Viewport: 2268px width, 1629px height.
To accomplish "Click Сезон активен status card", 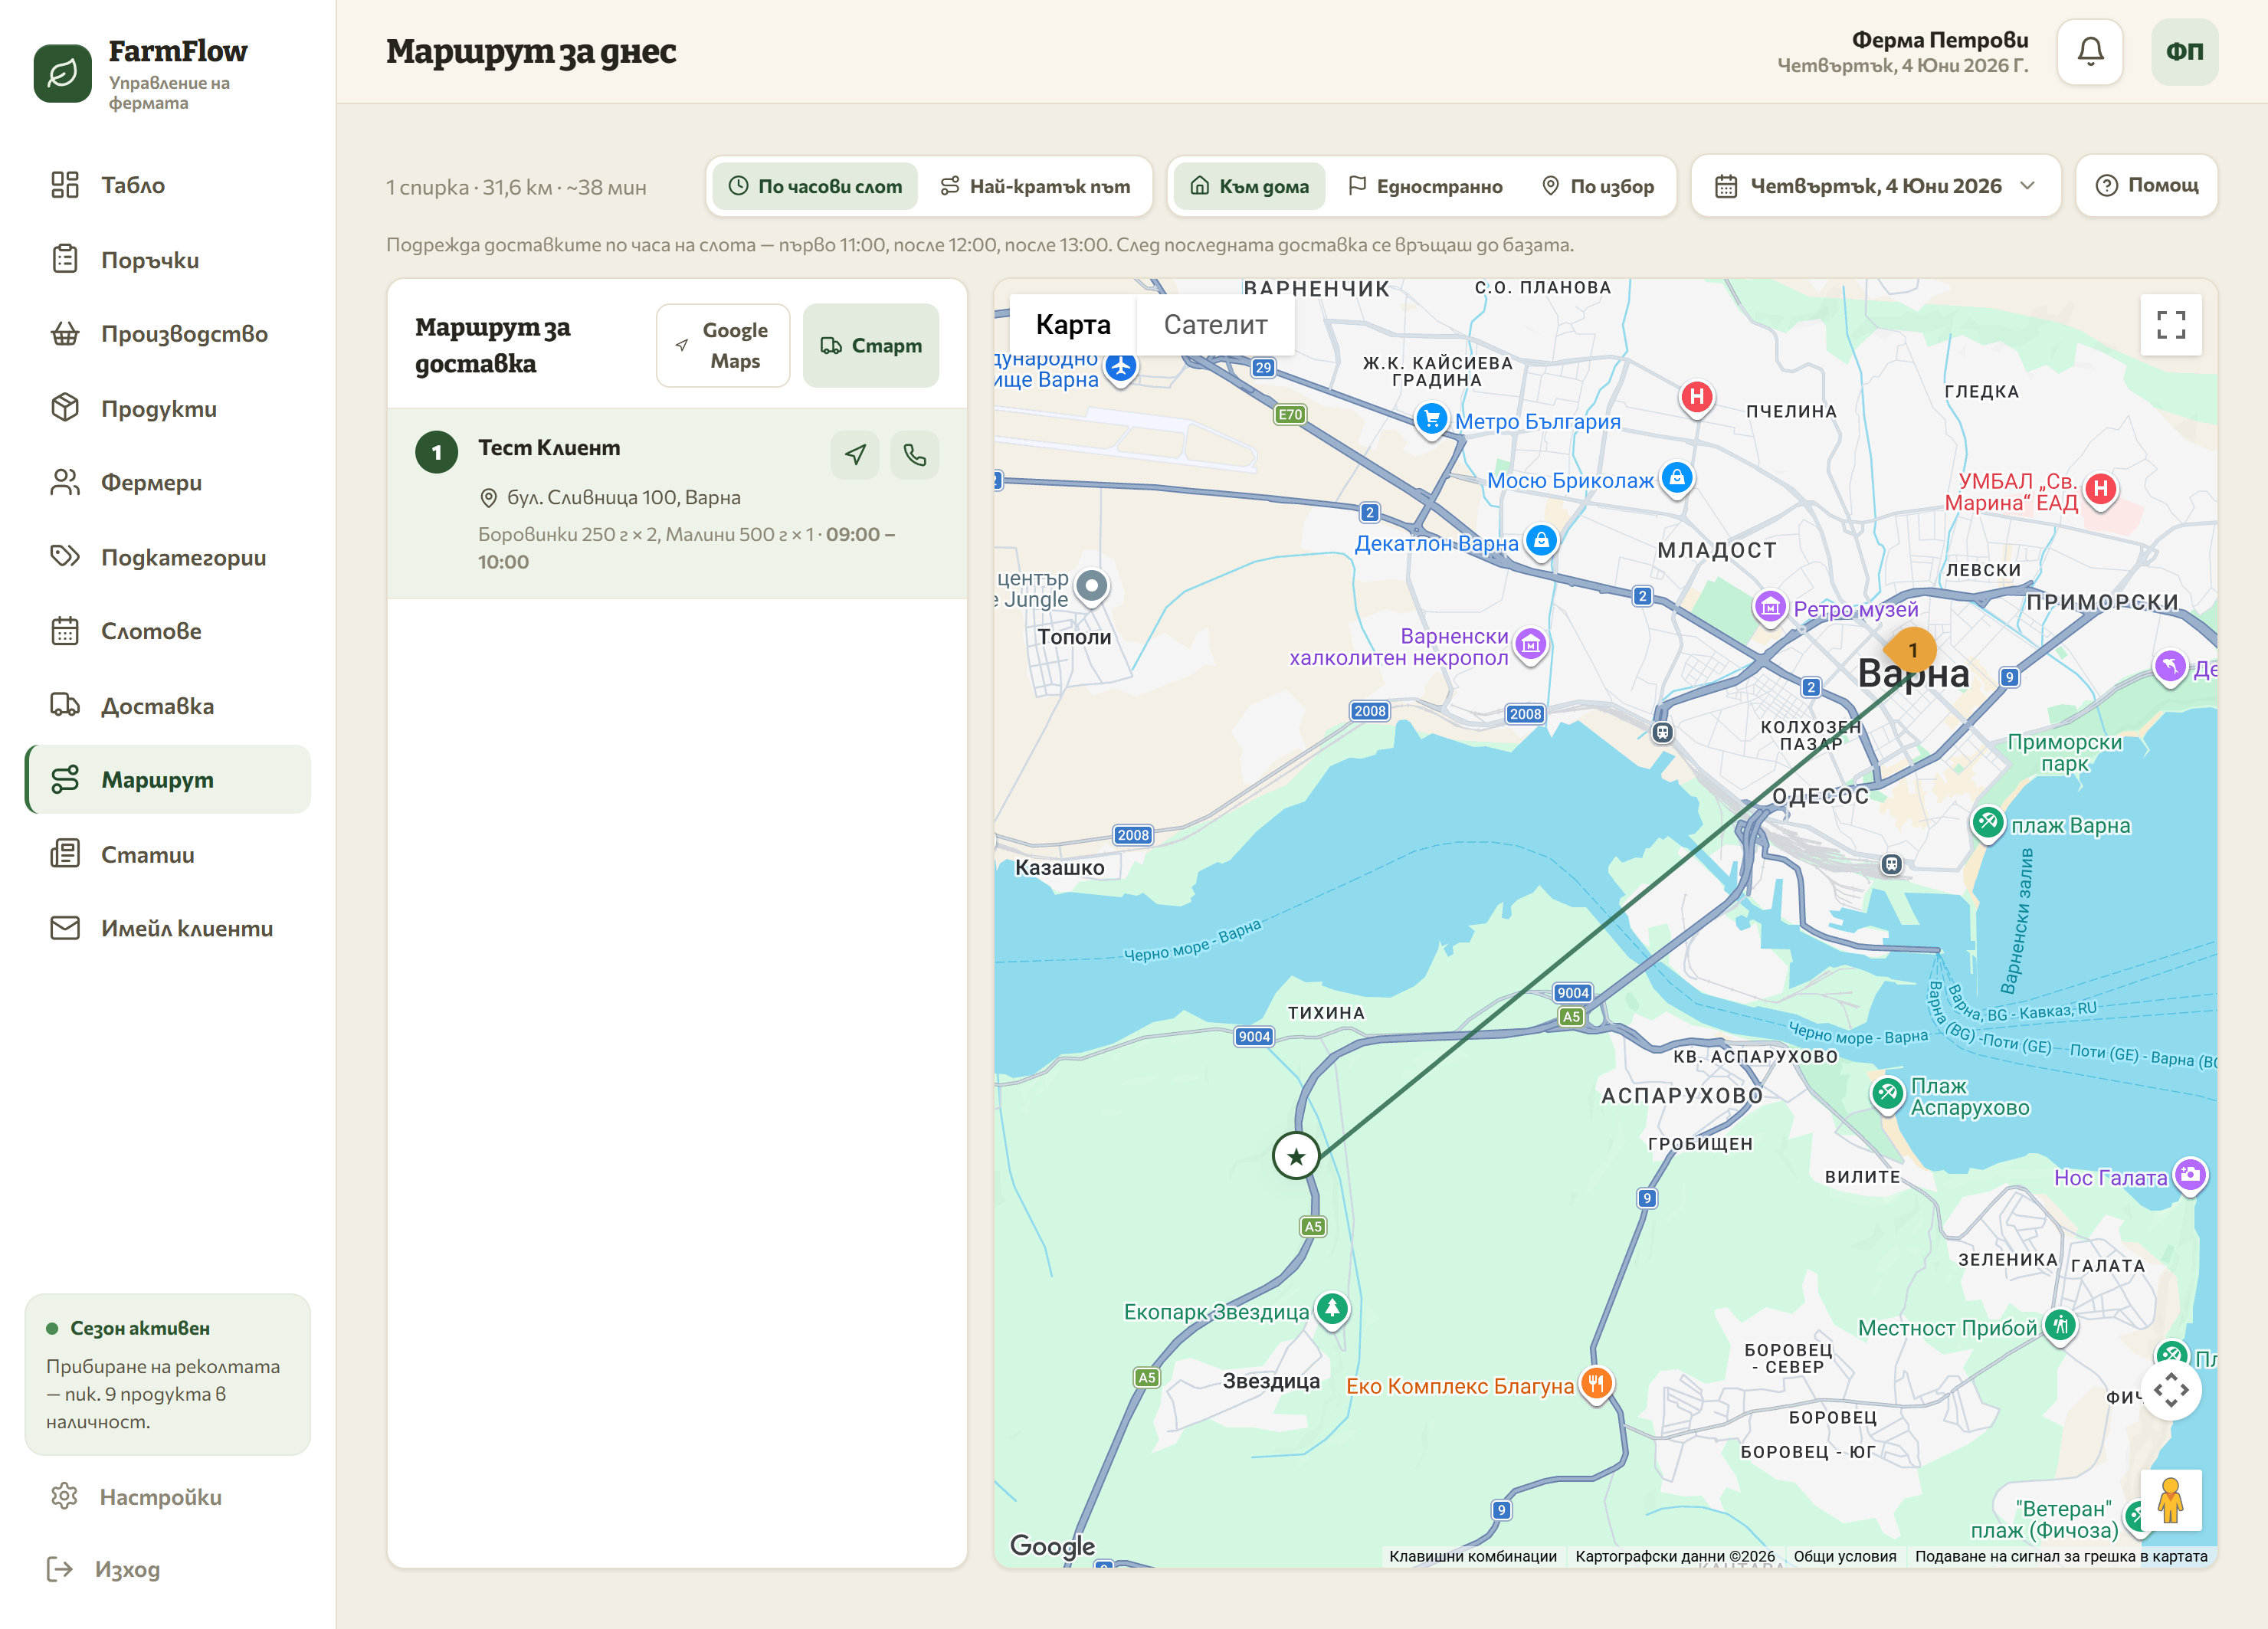I will 168,1374.
